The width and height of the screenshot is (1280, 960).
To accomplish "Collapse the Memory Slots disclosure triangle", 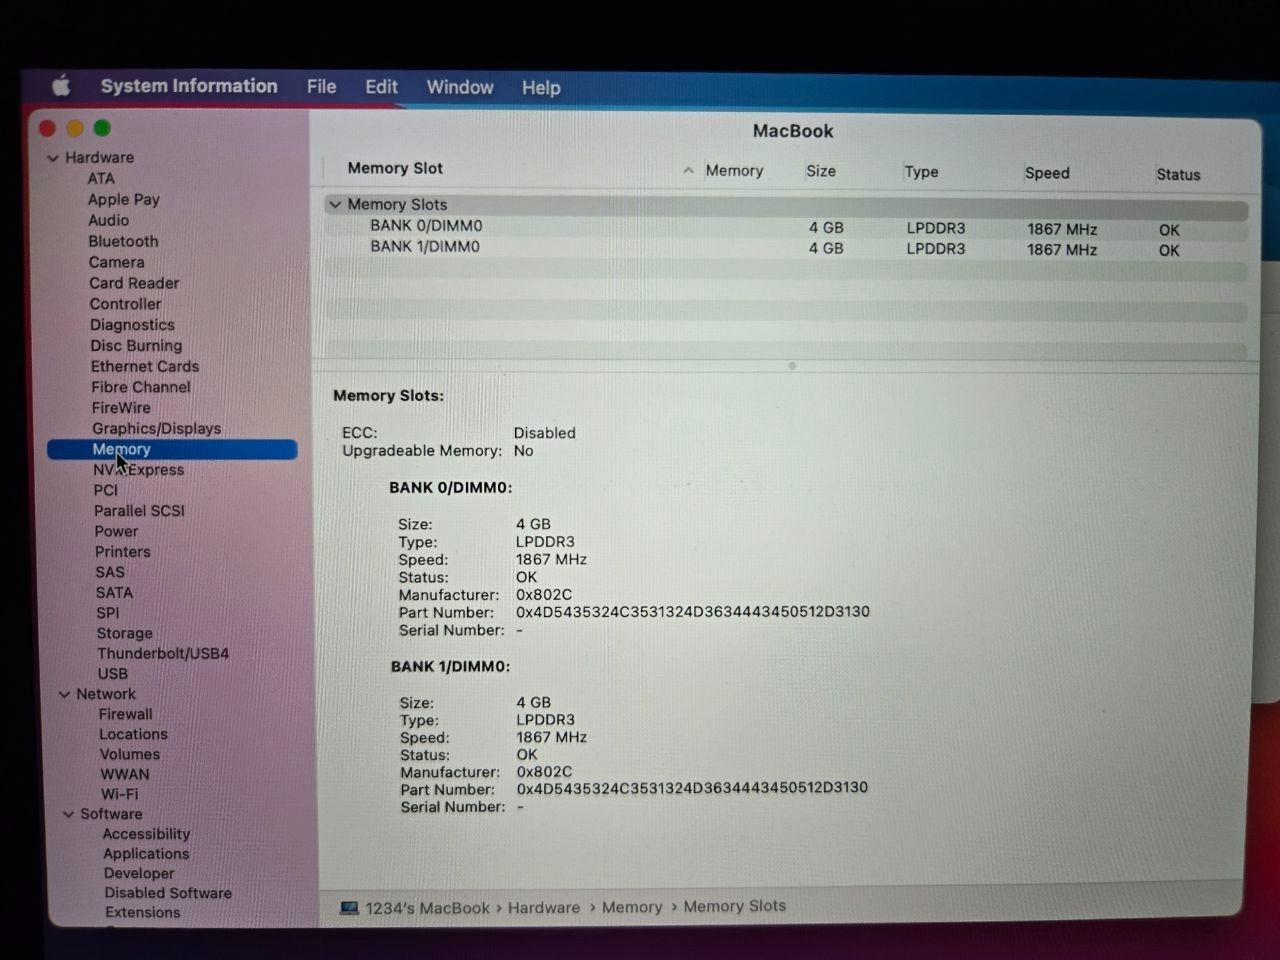I will (336, 205).
